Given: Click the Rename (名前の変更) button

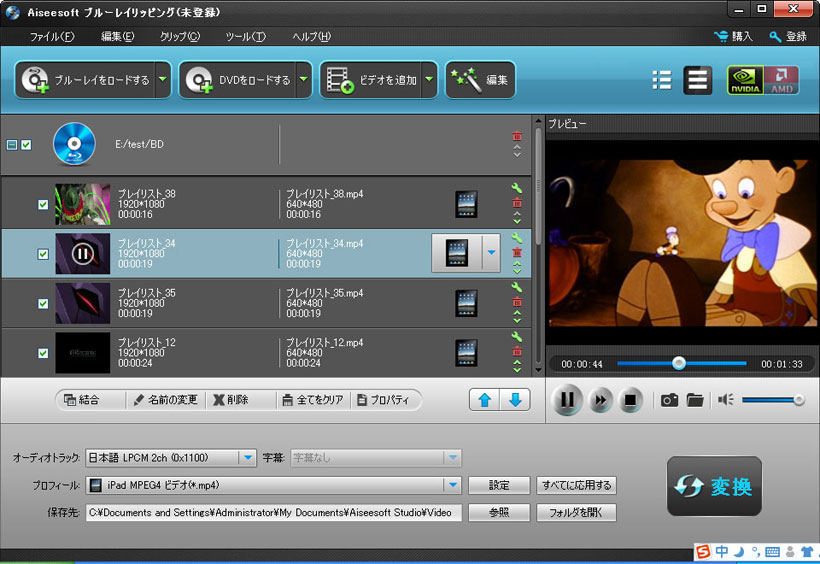Looking at the screenshot, I should (x=166, y=400).
